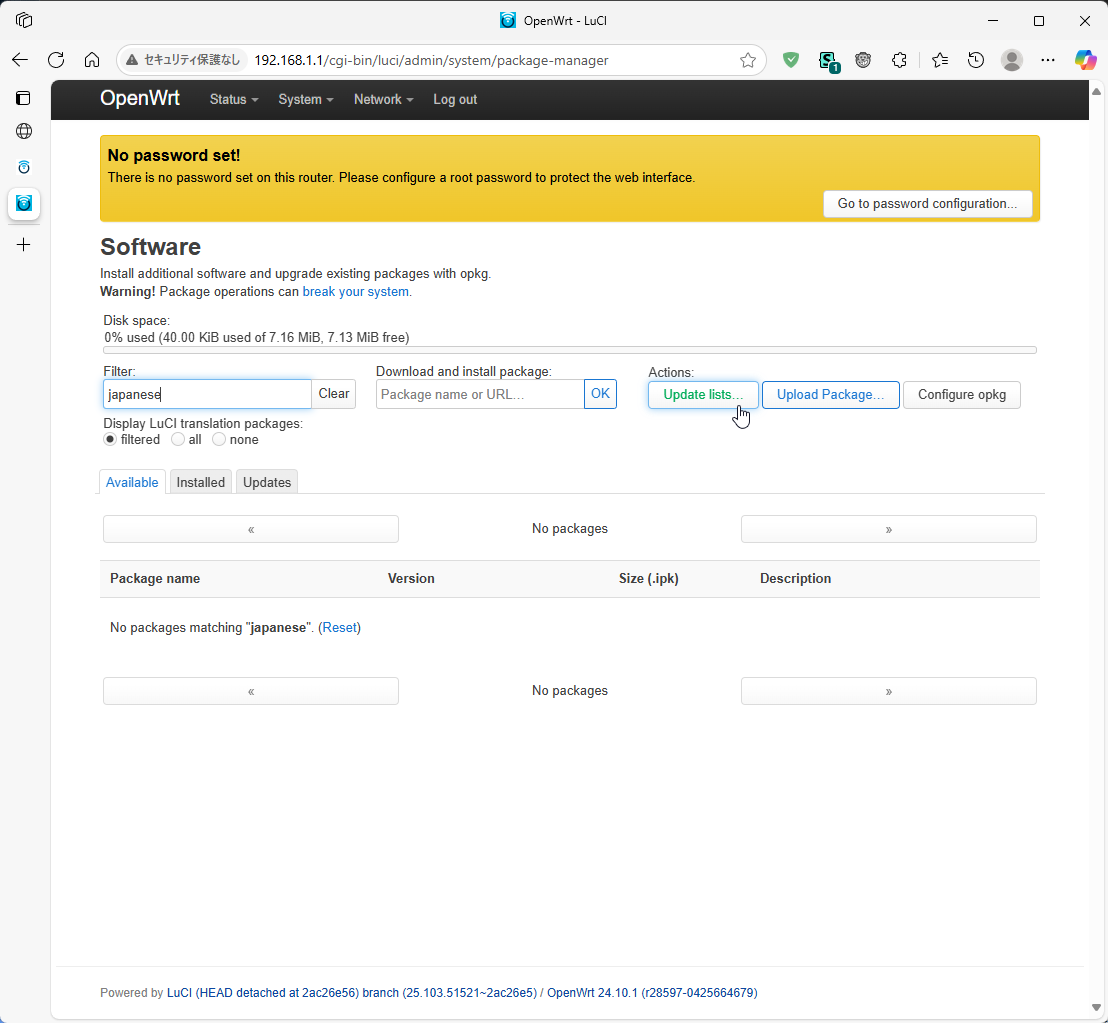
Task: Open the user profile avatar
Action: pyautogui.click(x=1012, y=60)
